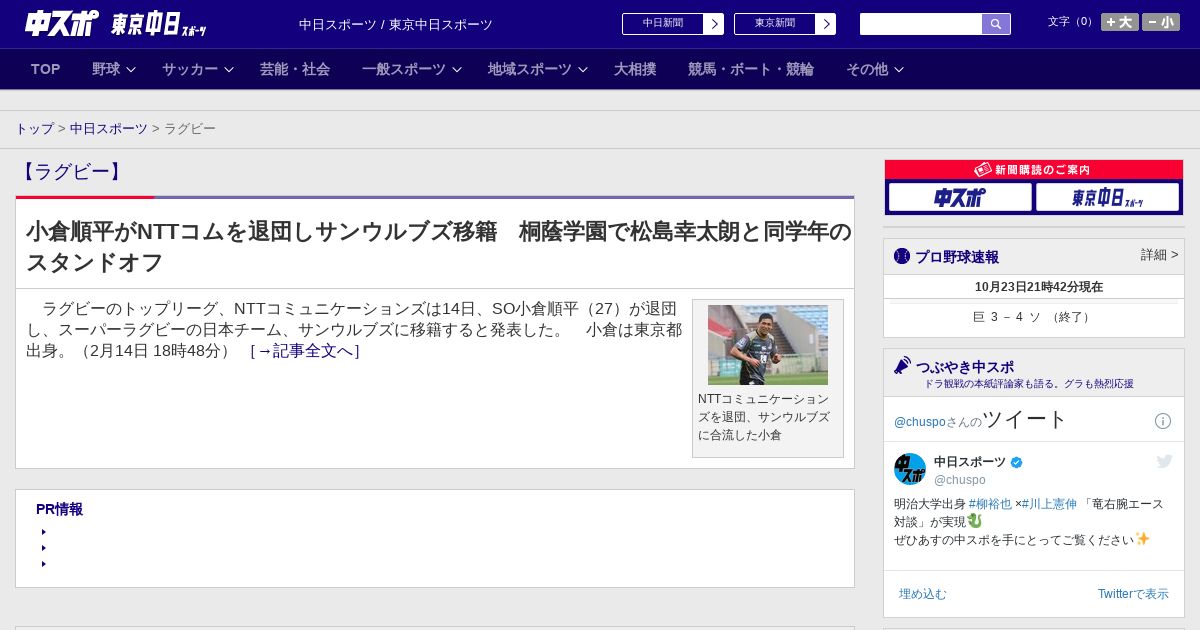Expand the 地域スポーツ navigation menu

click(x=538, y=69)
